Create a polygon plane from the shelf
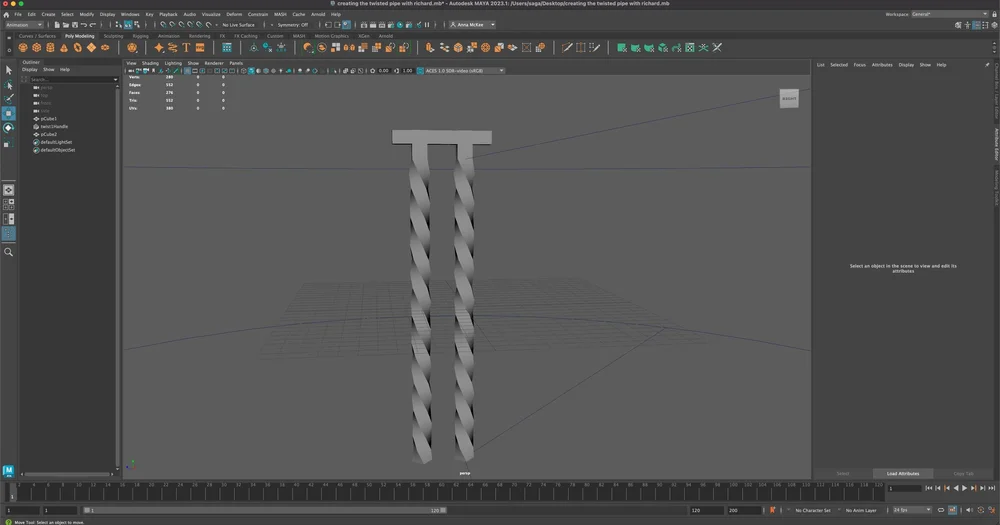This screenshot has width=1000, height=525. tap(91, 48)
